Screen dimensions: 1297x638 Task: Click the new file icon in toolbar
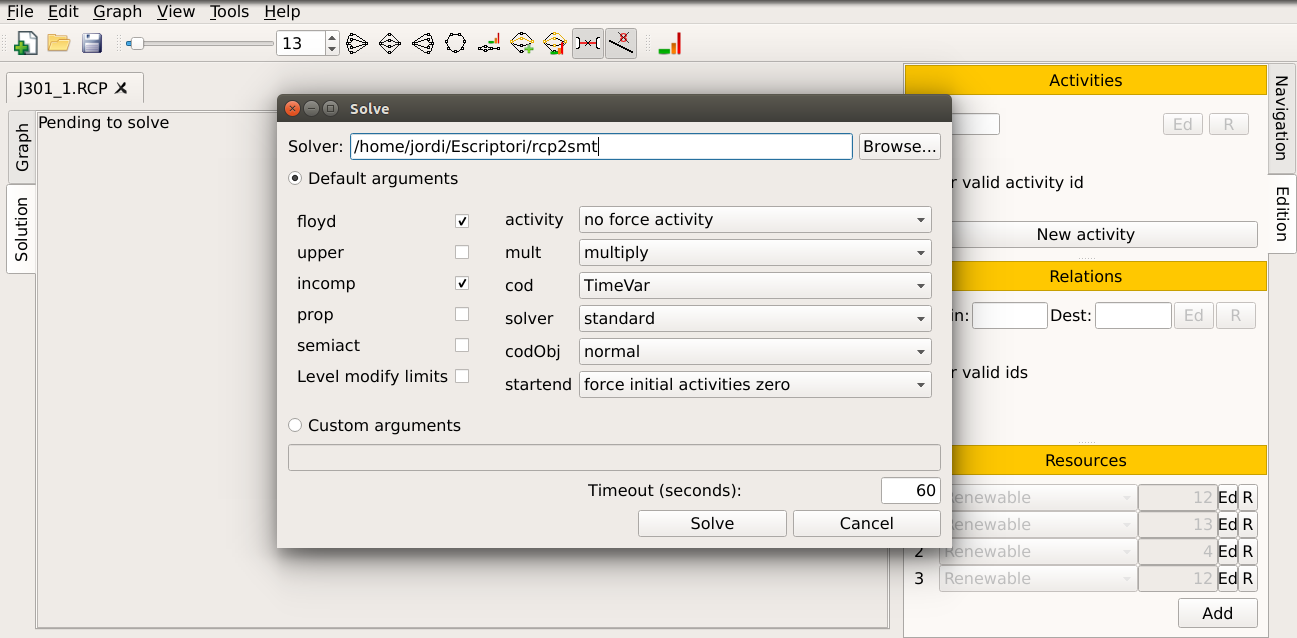(26, 43)
